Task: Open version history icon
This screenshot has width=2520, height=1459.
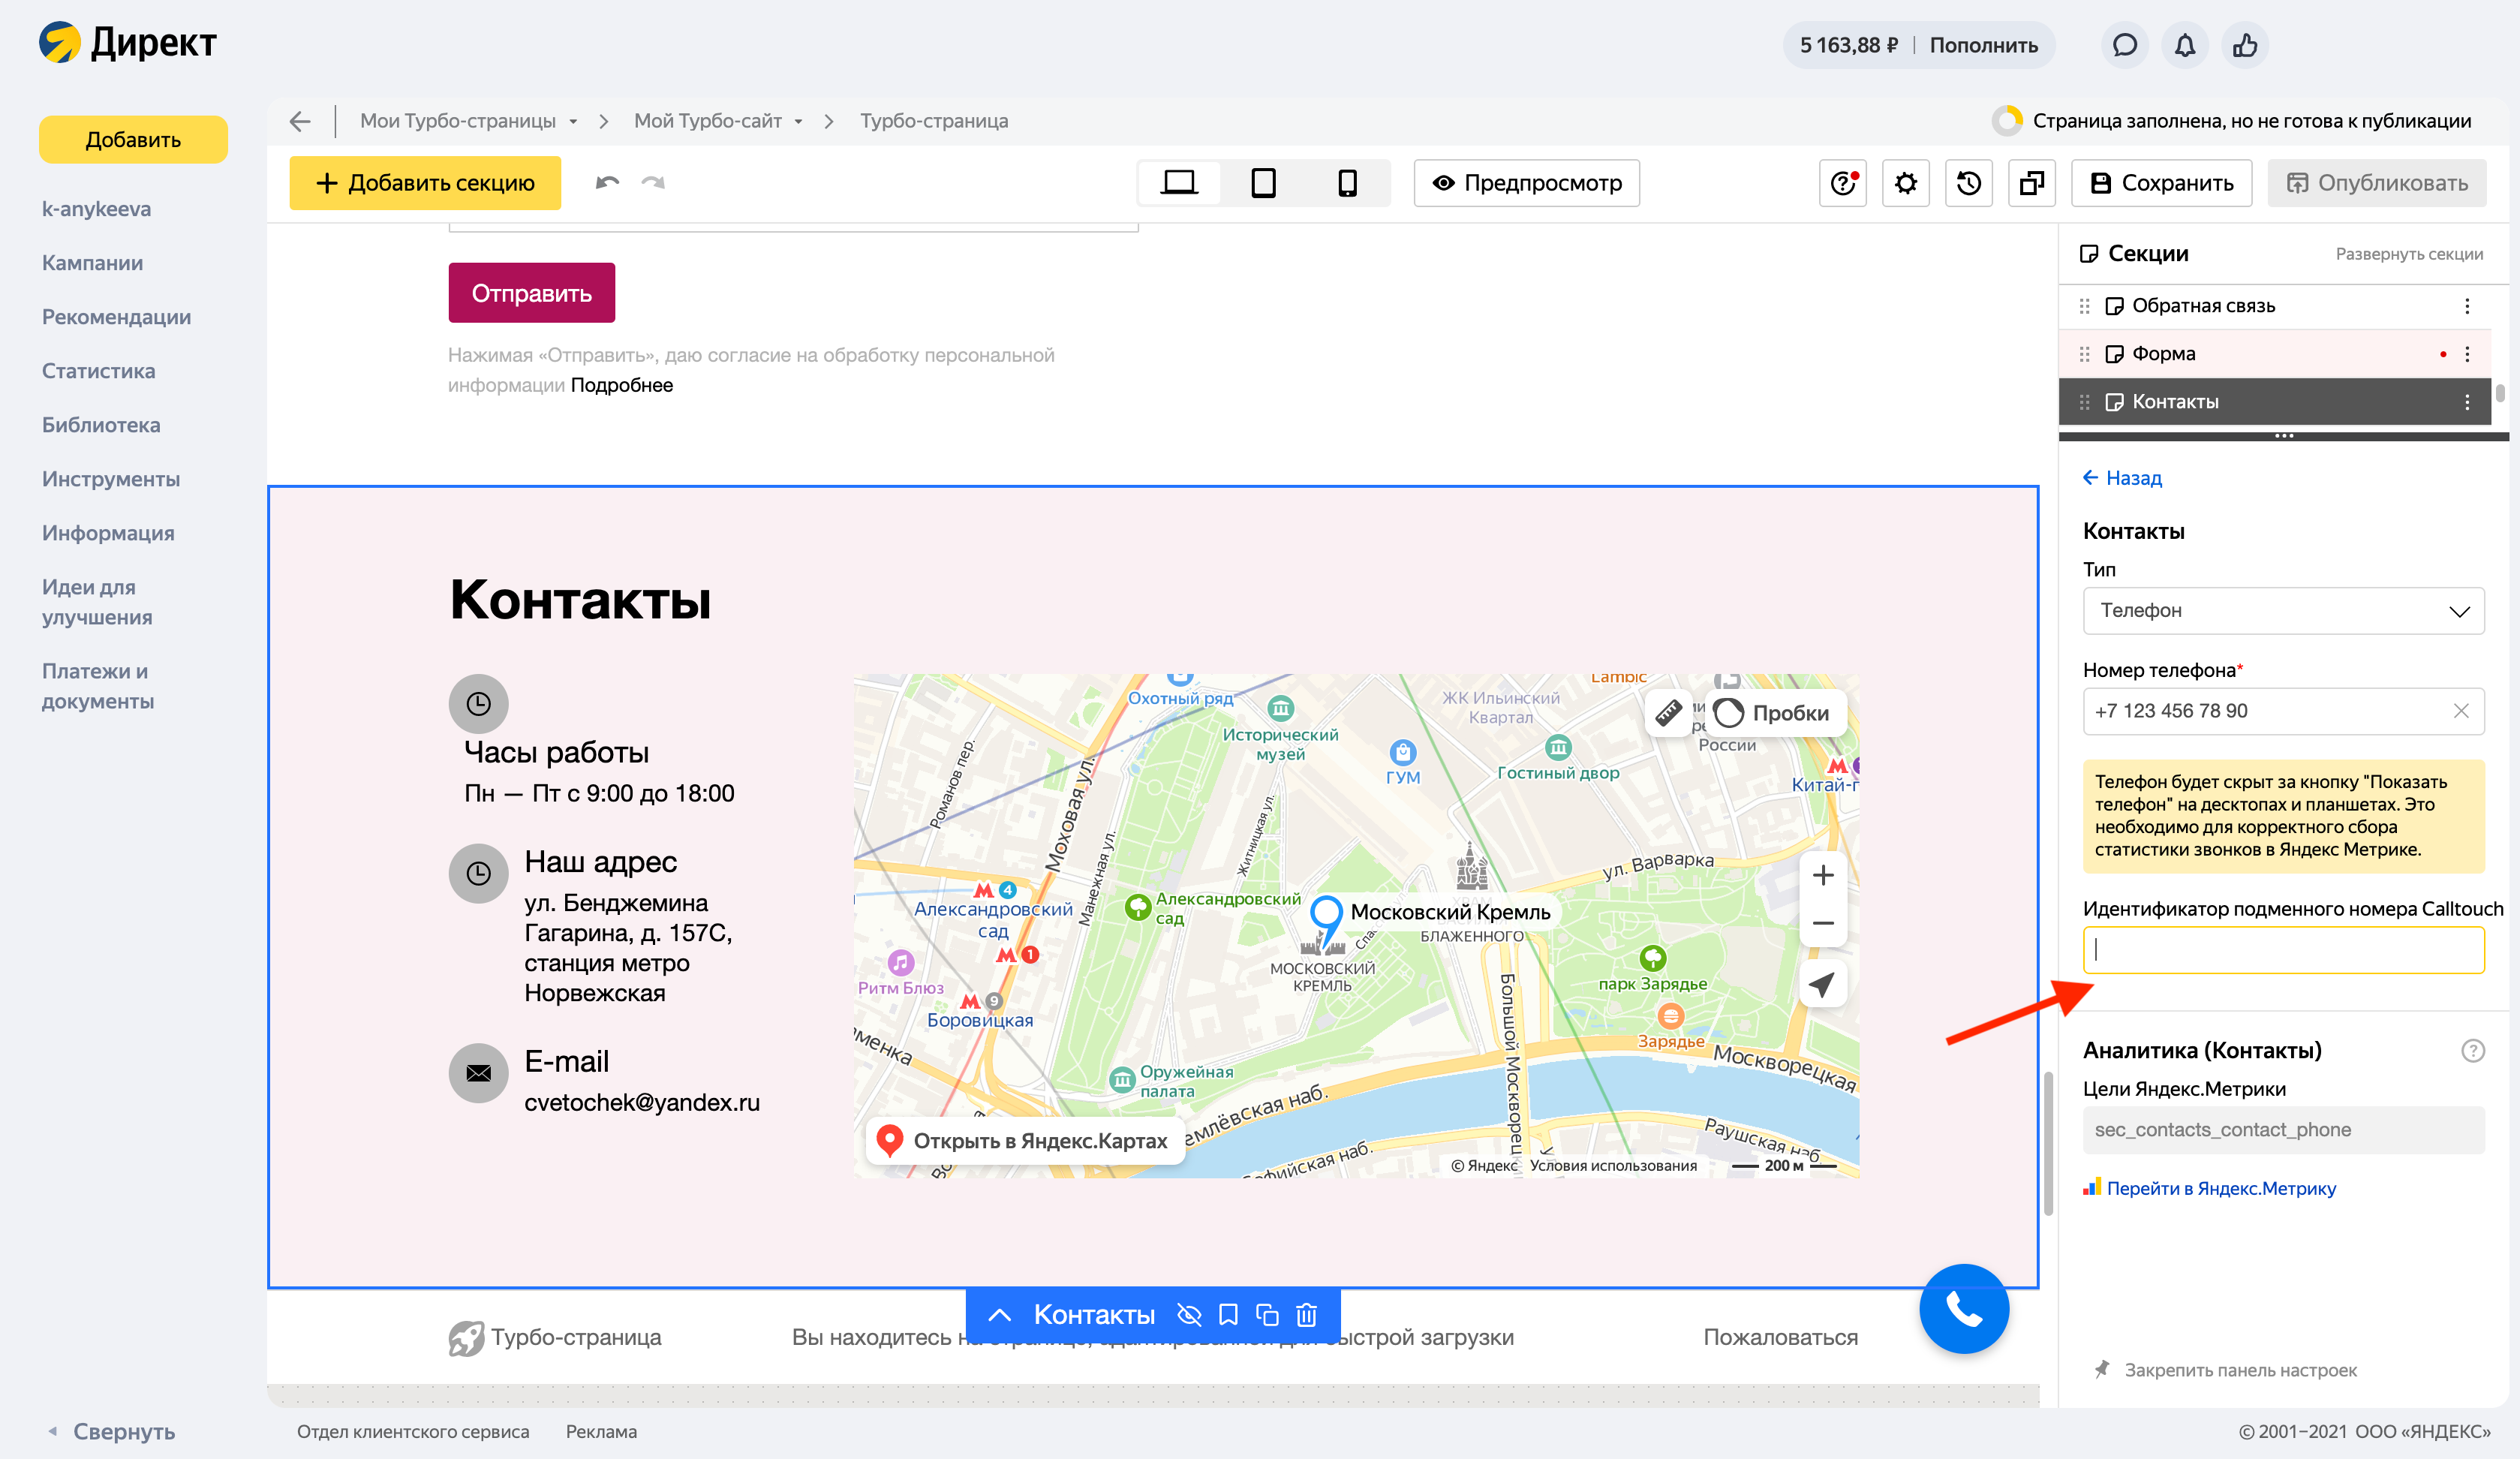Action: point(1969,183)
